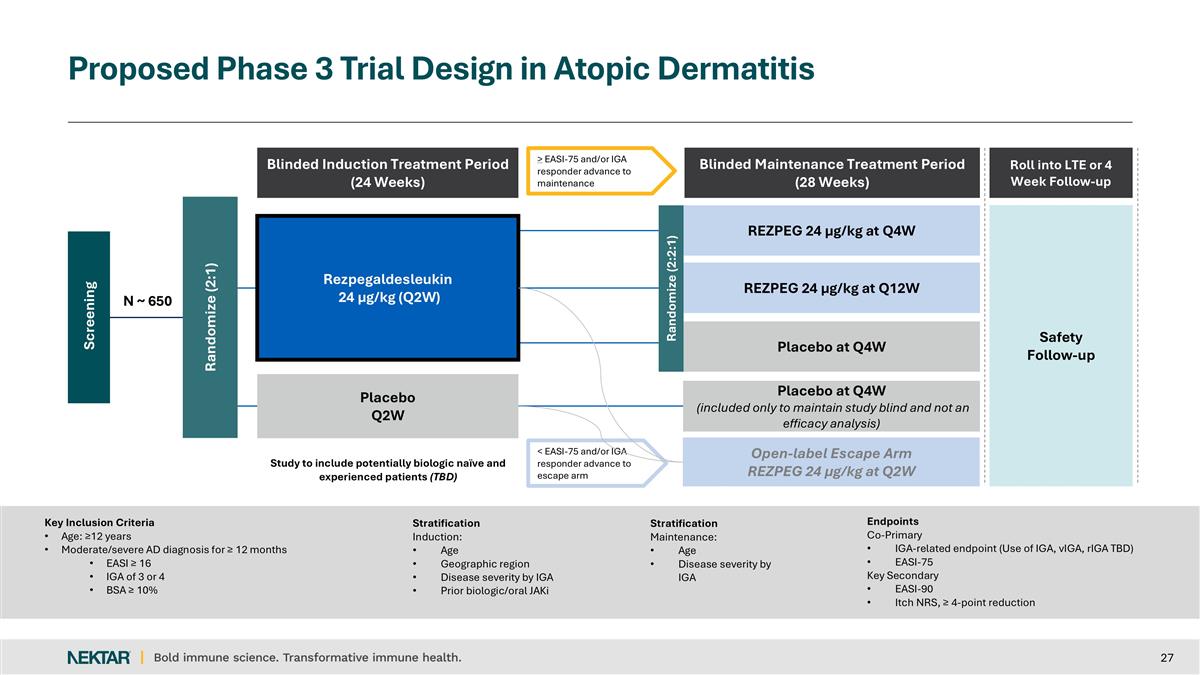Viewport: 1200px width, 675px height.
Task: Click the Placebo Q2W induction box
Action: [x=388, y=406]
